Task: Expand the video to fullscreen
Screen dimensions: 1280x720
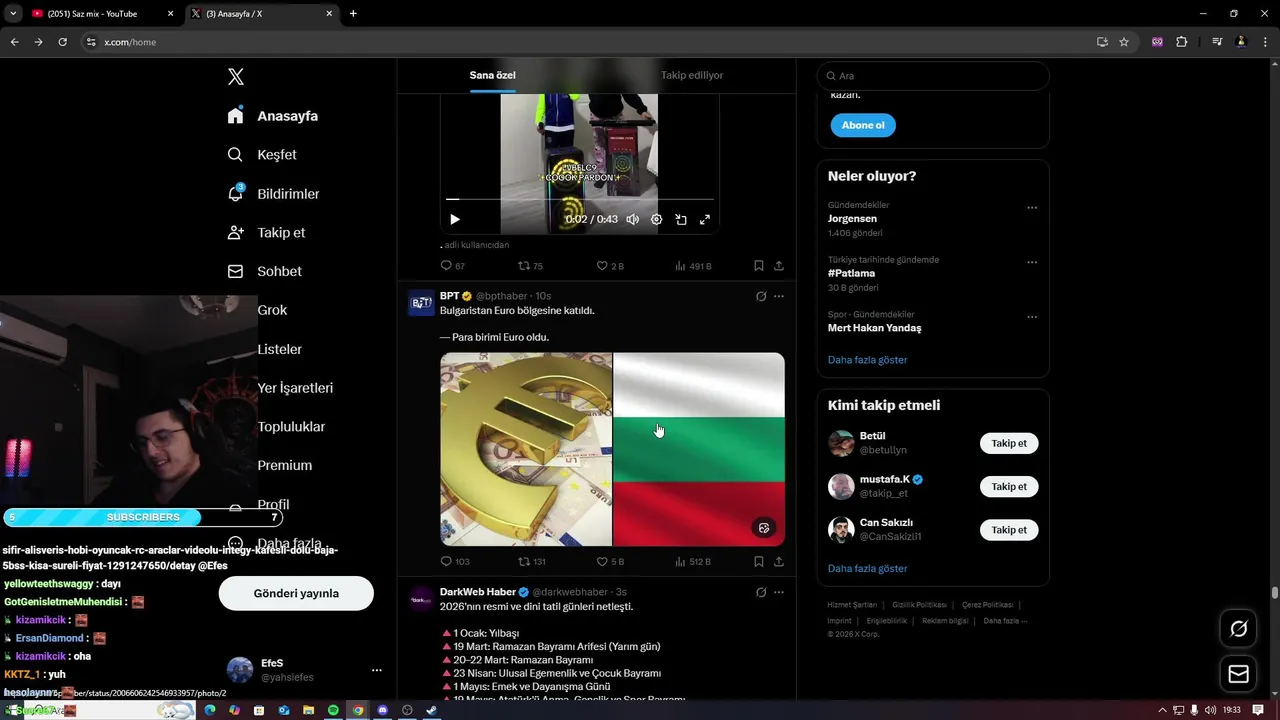Action: click(x=705, y=219)
